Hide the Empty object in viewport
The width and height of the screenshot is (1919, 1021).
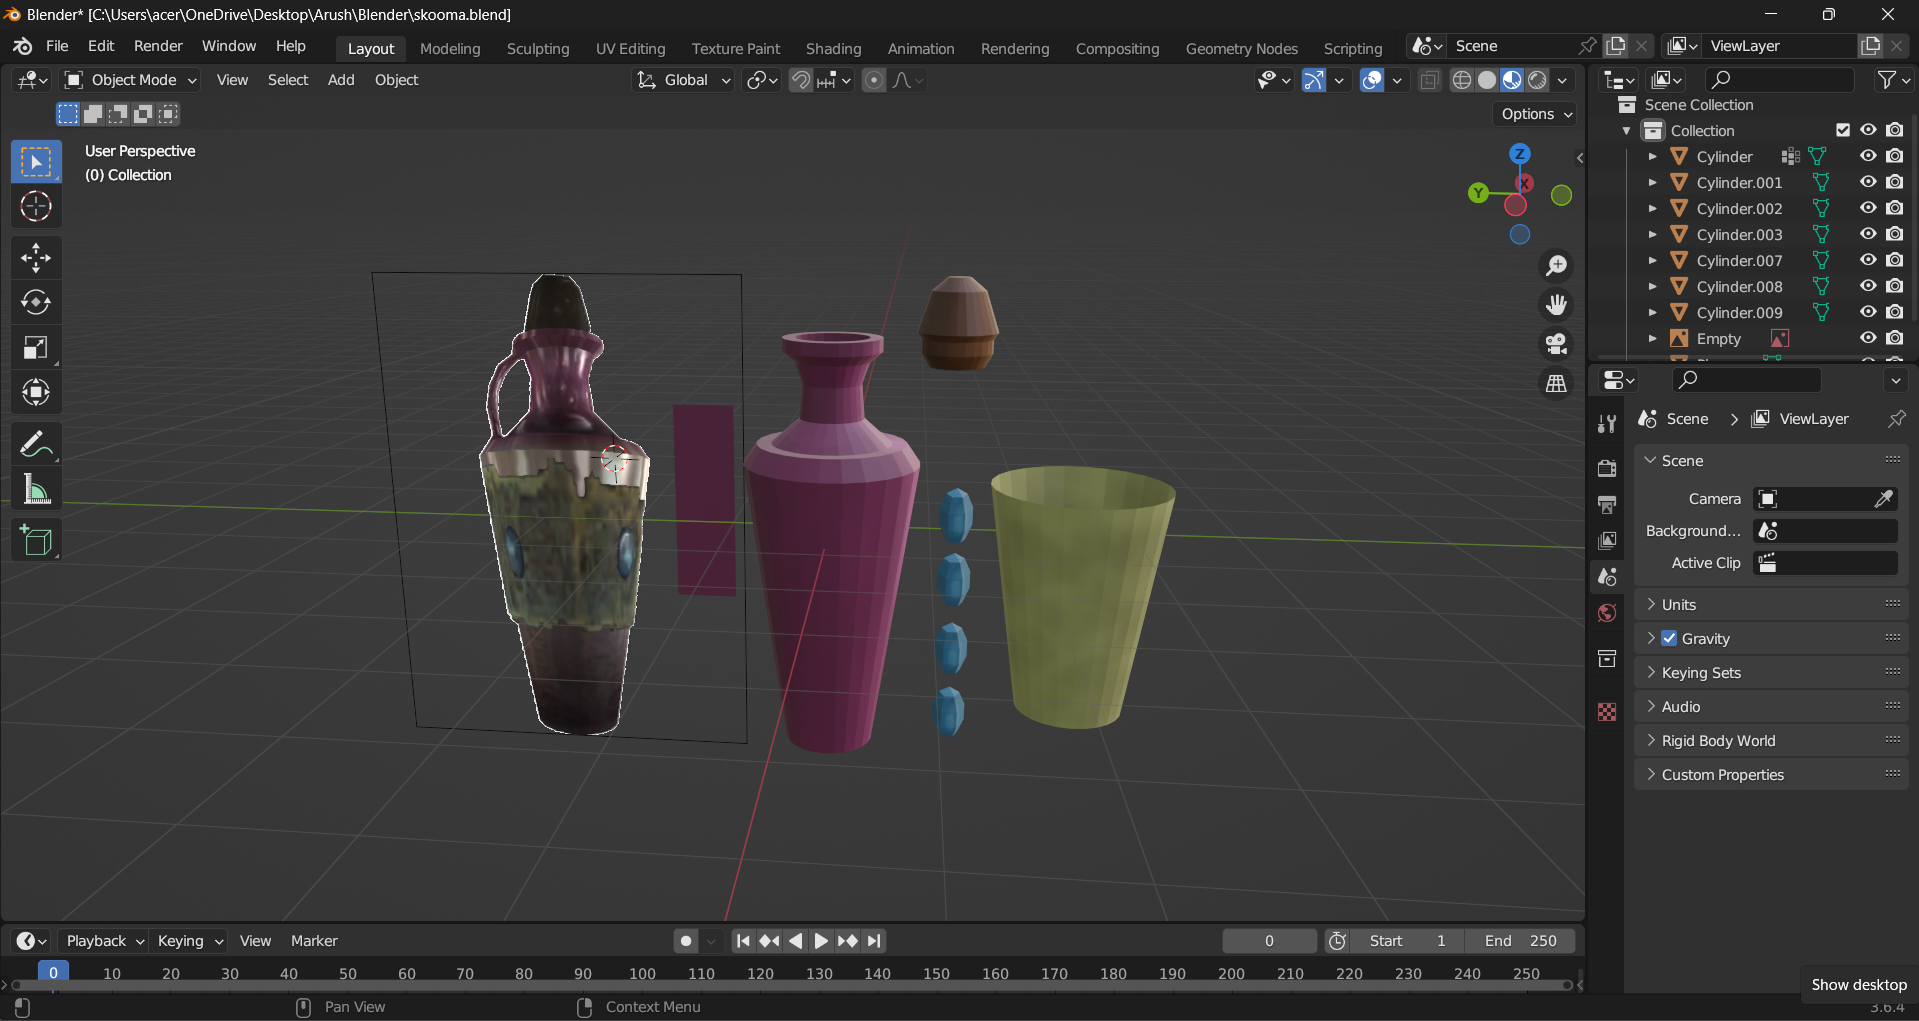(x=1868, y=338)
